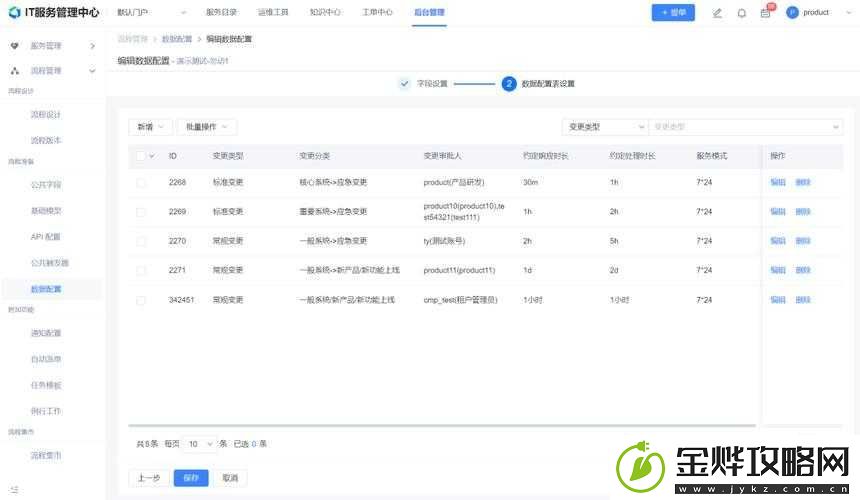The image size is (860, 500).
Task: Collapse the 流程管理 sidebar section
Action: coord(92,71)
